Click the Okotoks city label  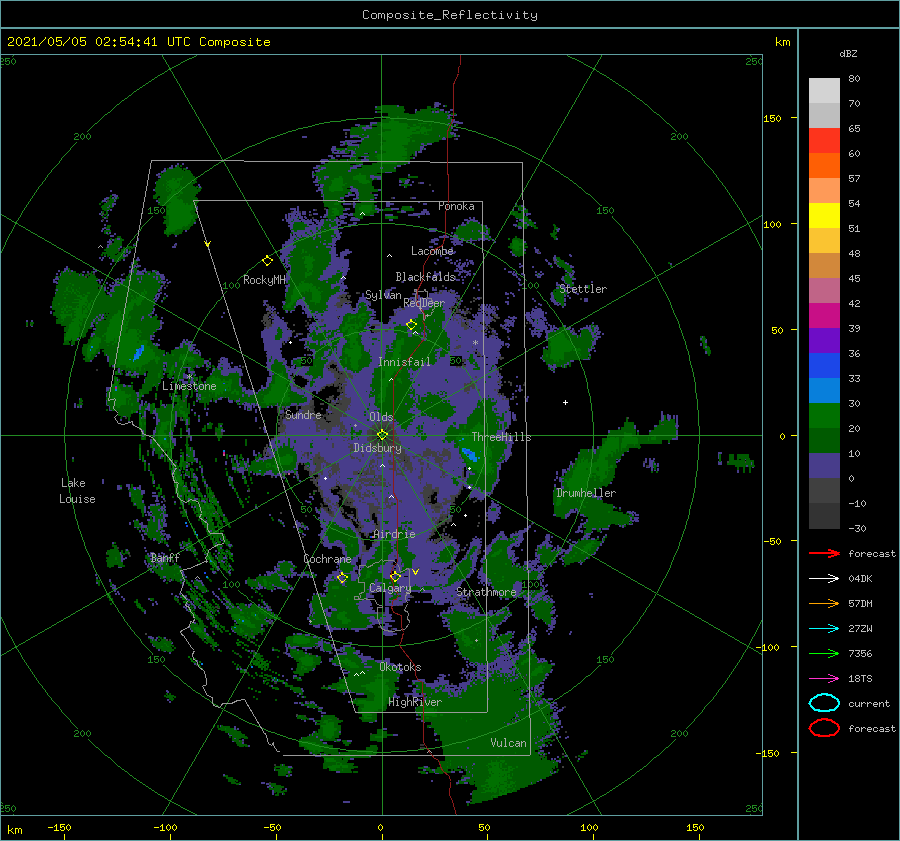pyautogui.click(x=400, y=667)
